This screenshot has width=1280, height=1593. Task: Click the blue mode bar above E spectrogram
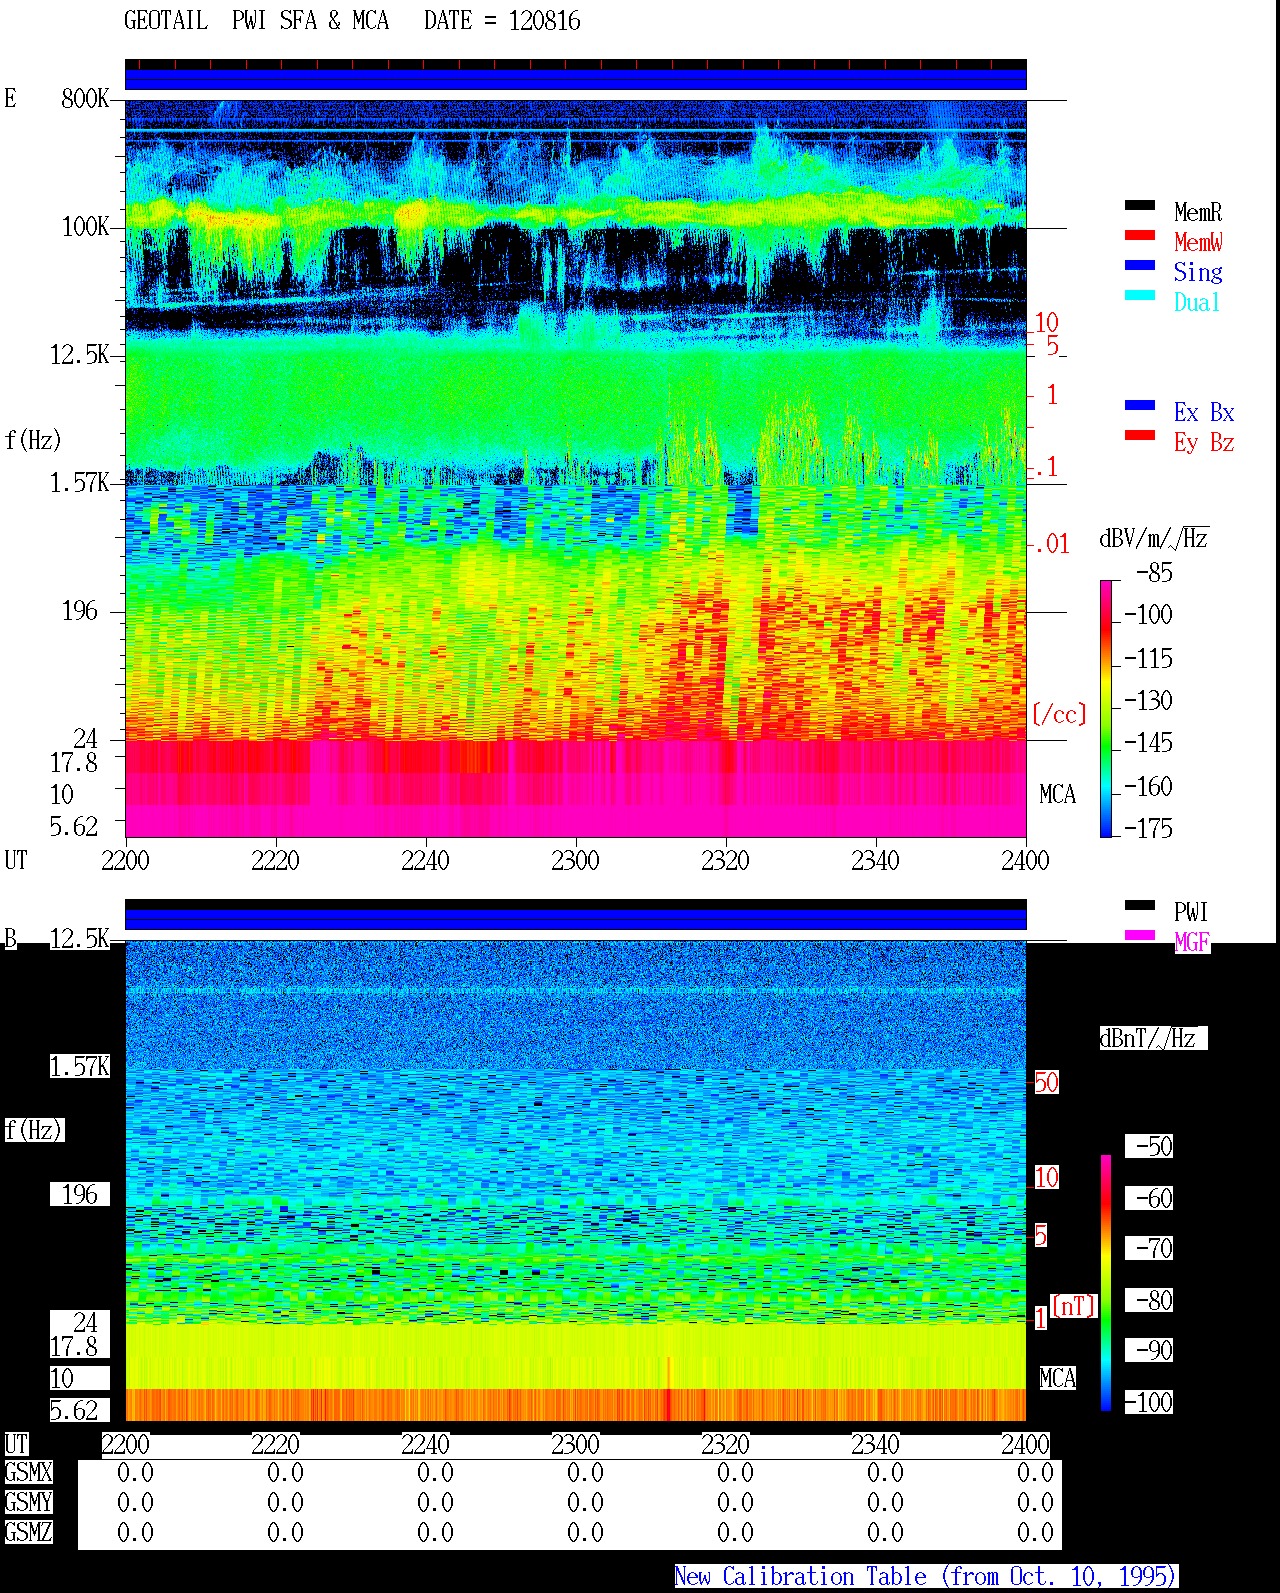[x=575, y=78]
